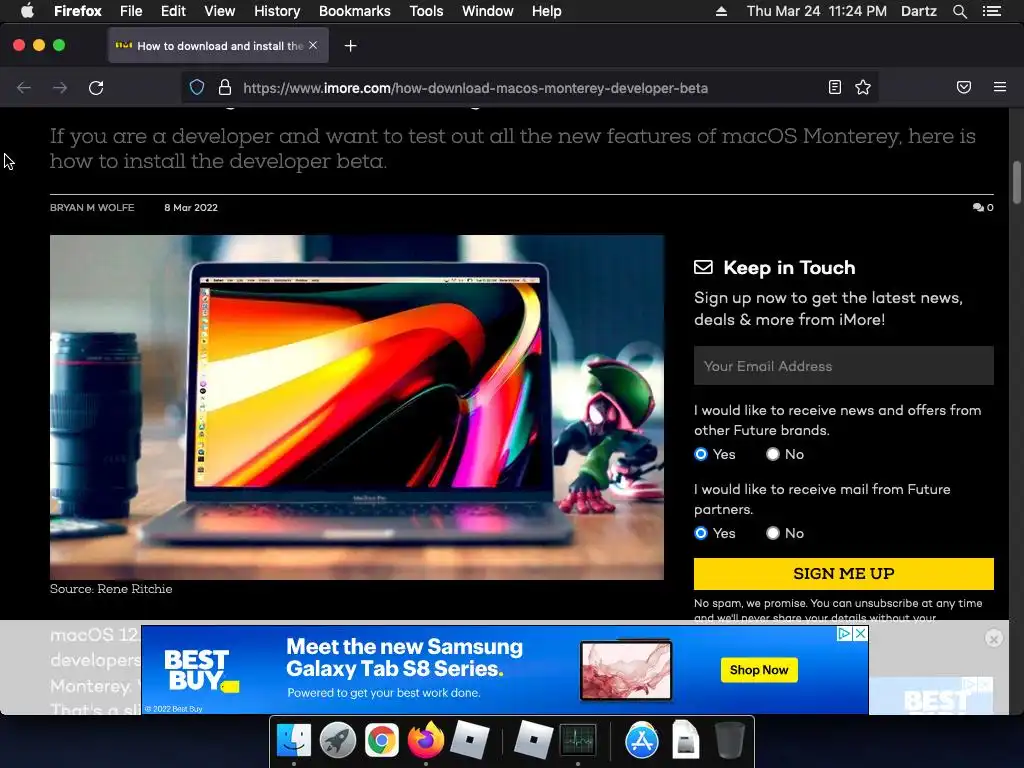Close the iMore article tab
Screen dimensions: 1024x768
point(313,45)
